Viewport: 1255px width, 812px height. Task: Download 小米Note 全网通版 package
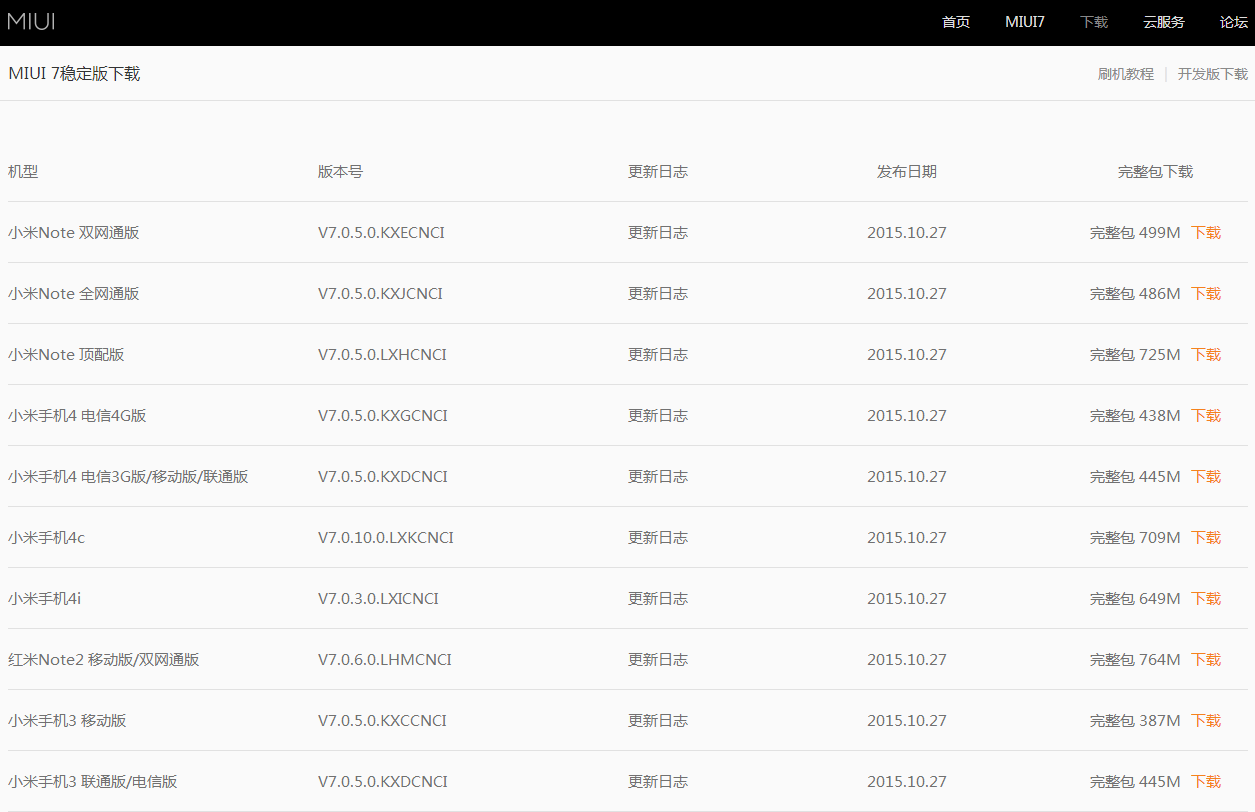coord(1206,294)
